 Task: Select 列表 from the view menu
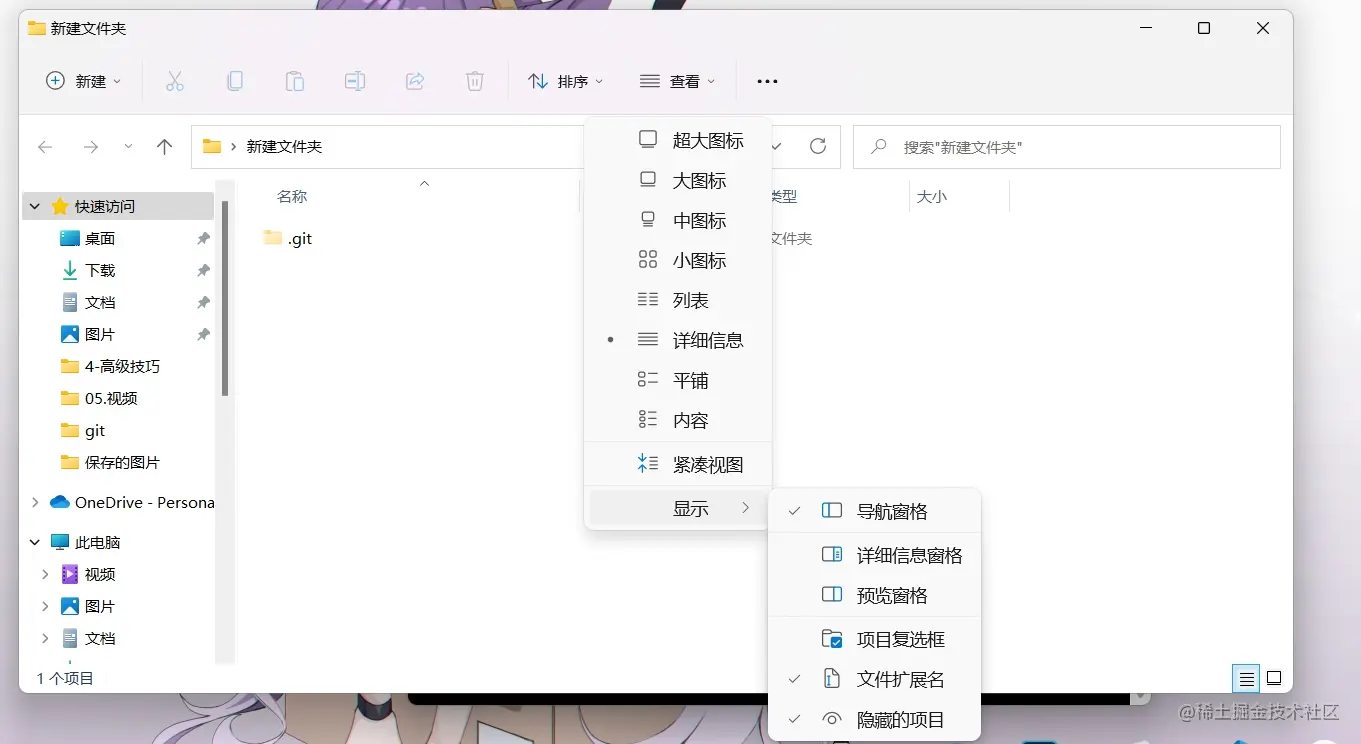pos(693,300)
